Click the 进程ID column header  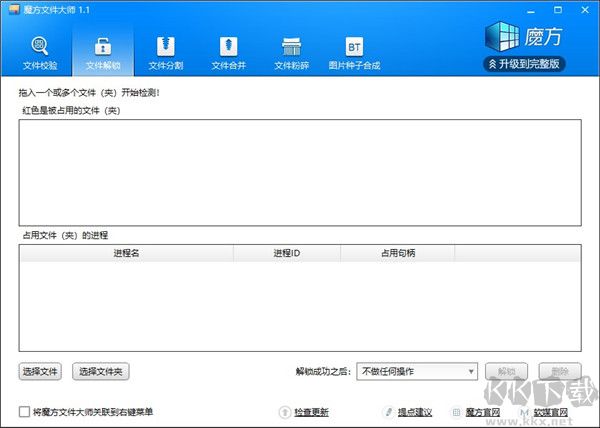287,253
